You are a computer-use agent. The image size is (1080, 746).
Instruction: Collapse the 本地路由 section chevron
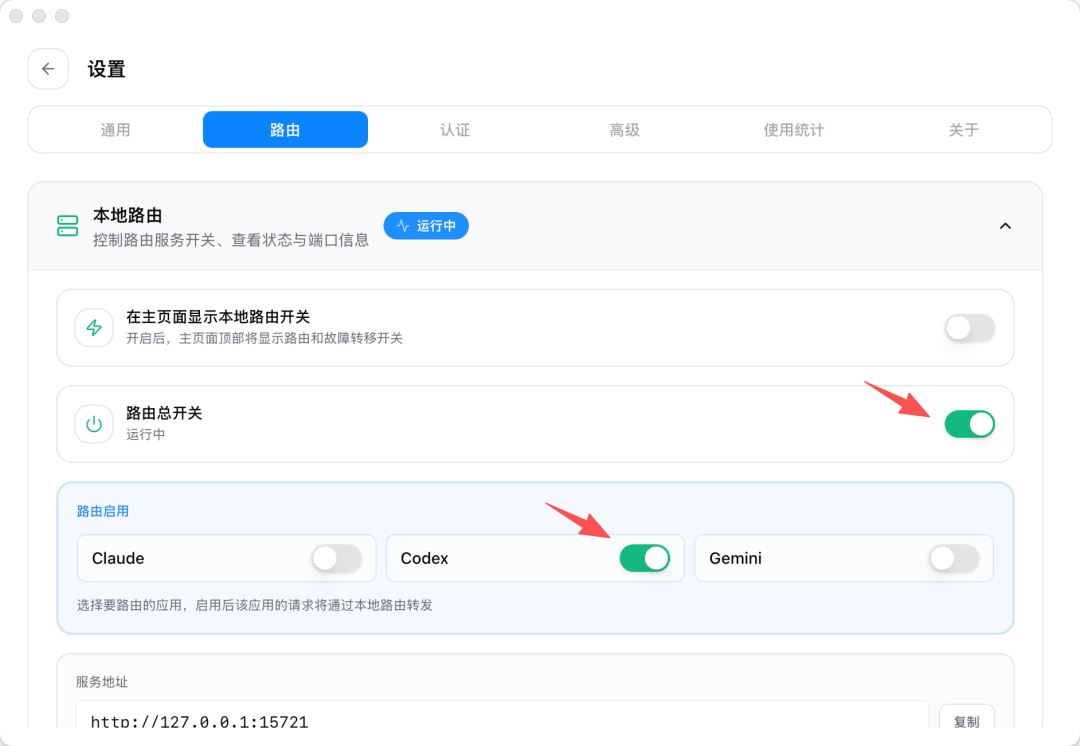pyautogui.click(x=1006, y=226)
